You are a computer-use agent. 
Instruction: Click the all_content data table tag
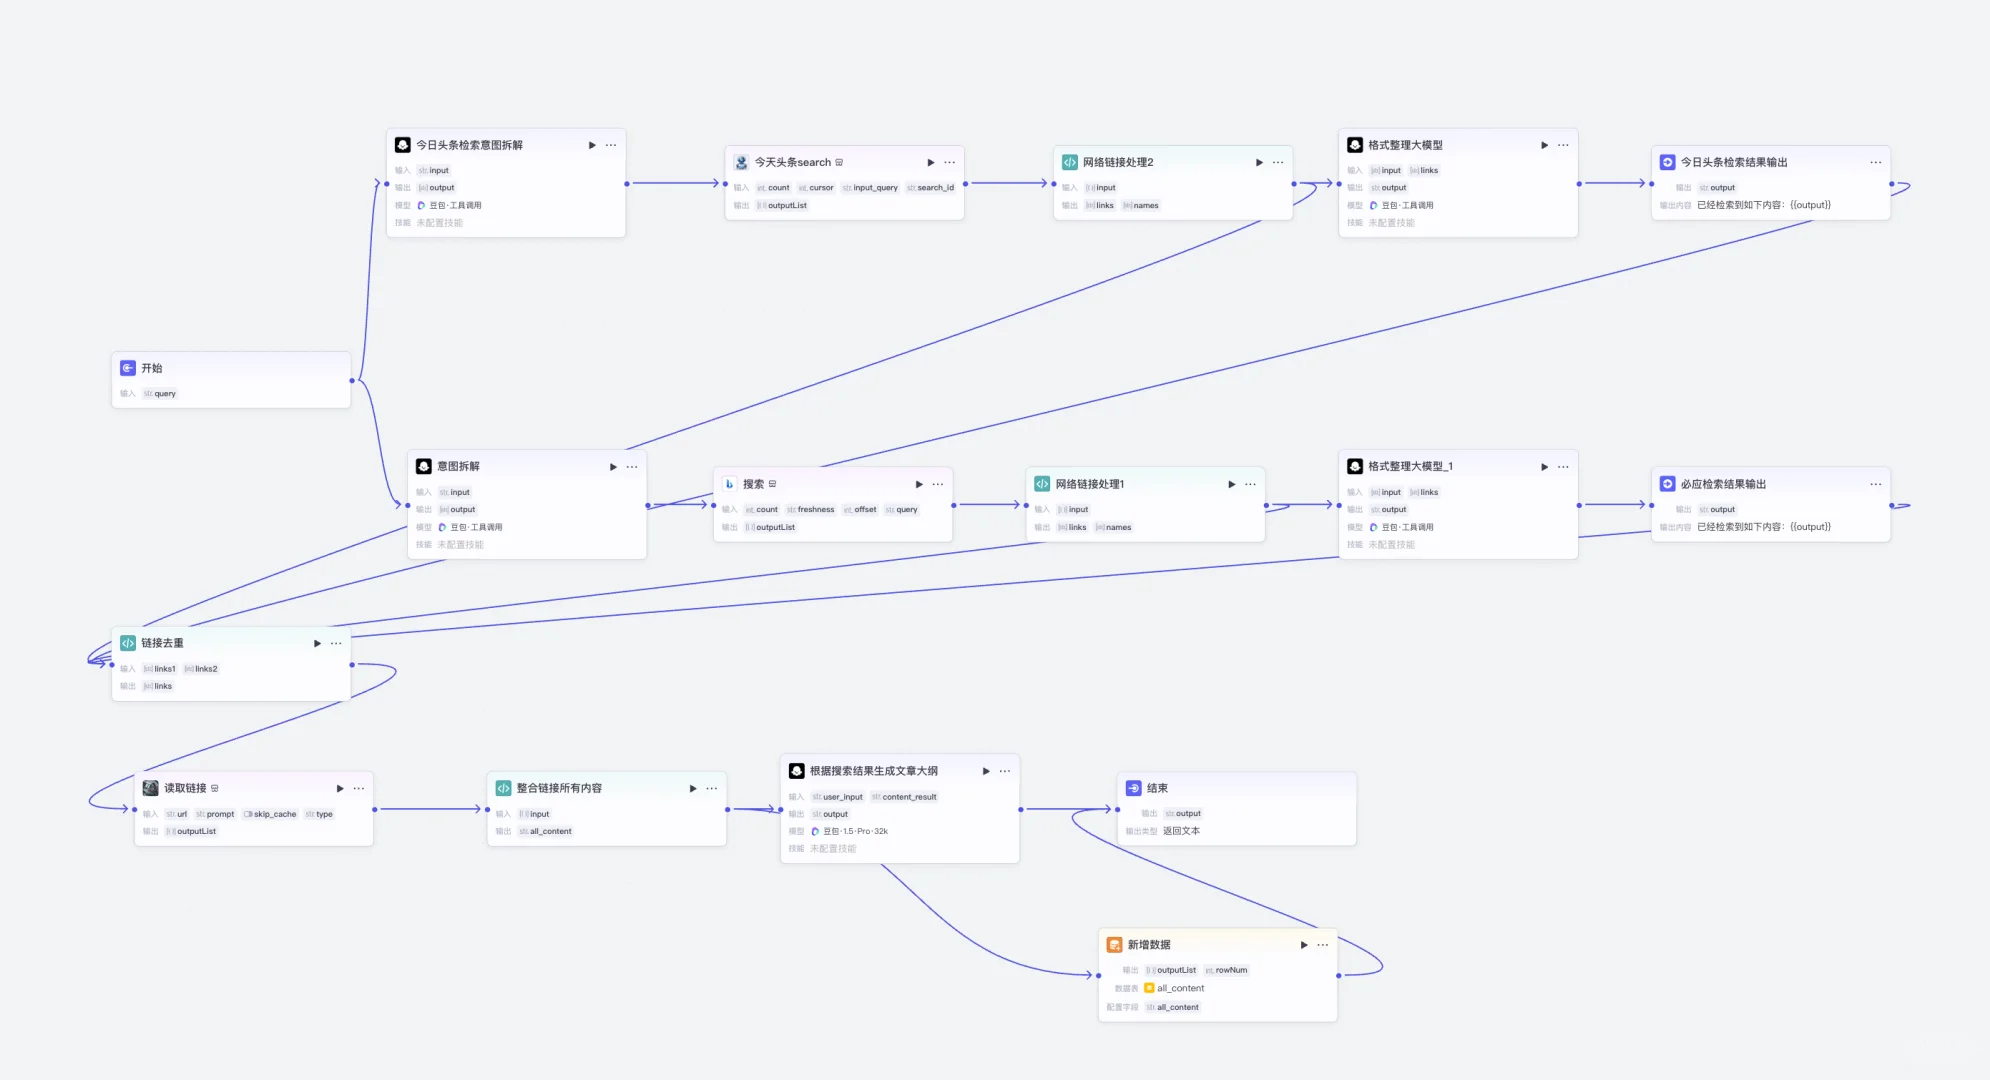click(x=1180, y=988)
